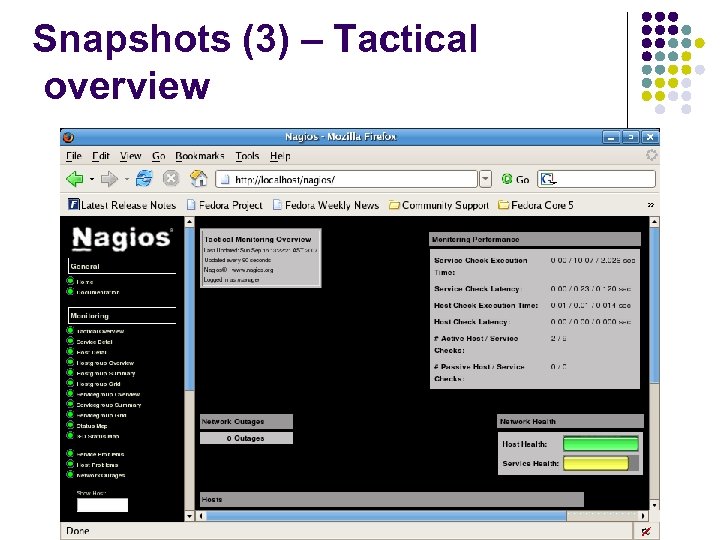Screen dimensions: 720x540
Task: Open the Service Detail sidebar link
Action: (94, 342)
